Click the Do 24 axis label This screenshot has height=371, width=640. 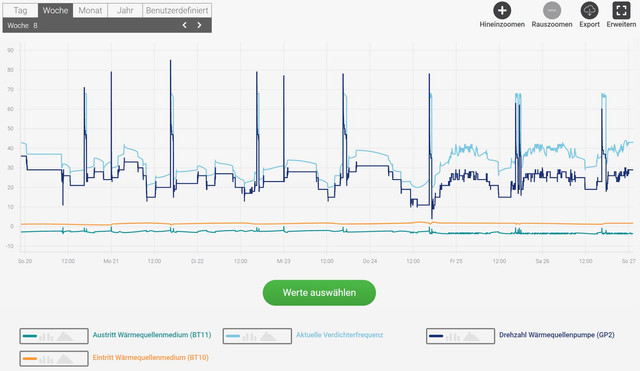[x=370, y=261]
